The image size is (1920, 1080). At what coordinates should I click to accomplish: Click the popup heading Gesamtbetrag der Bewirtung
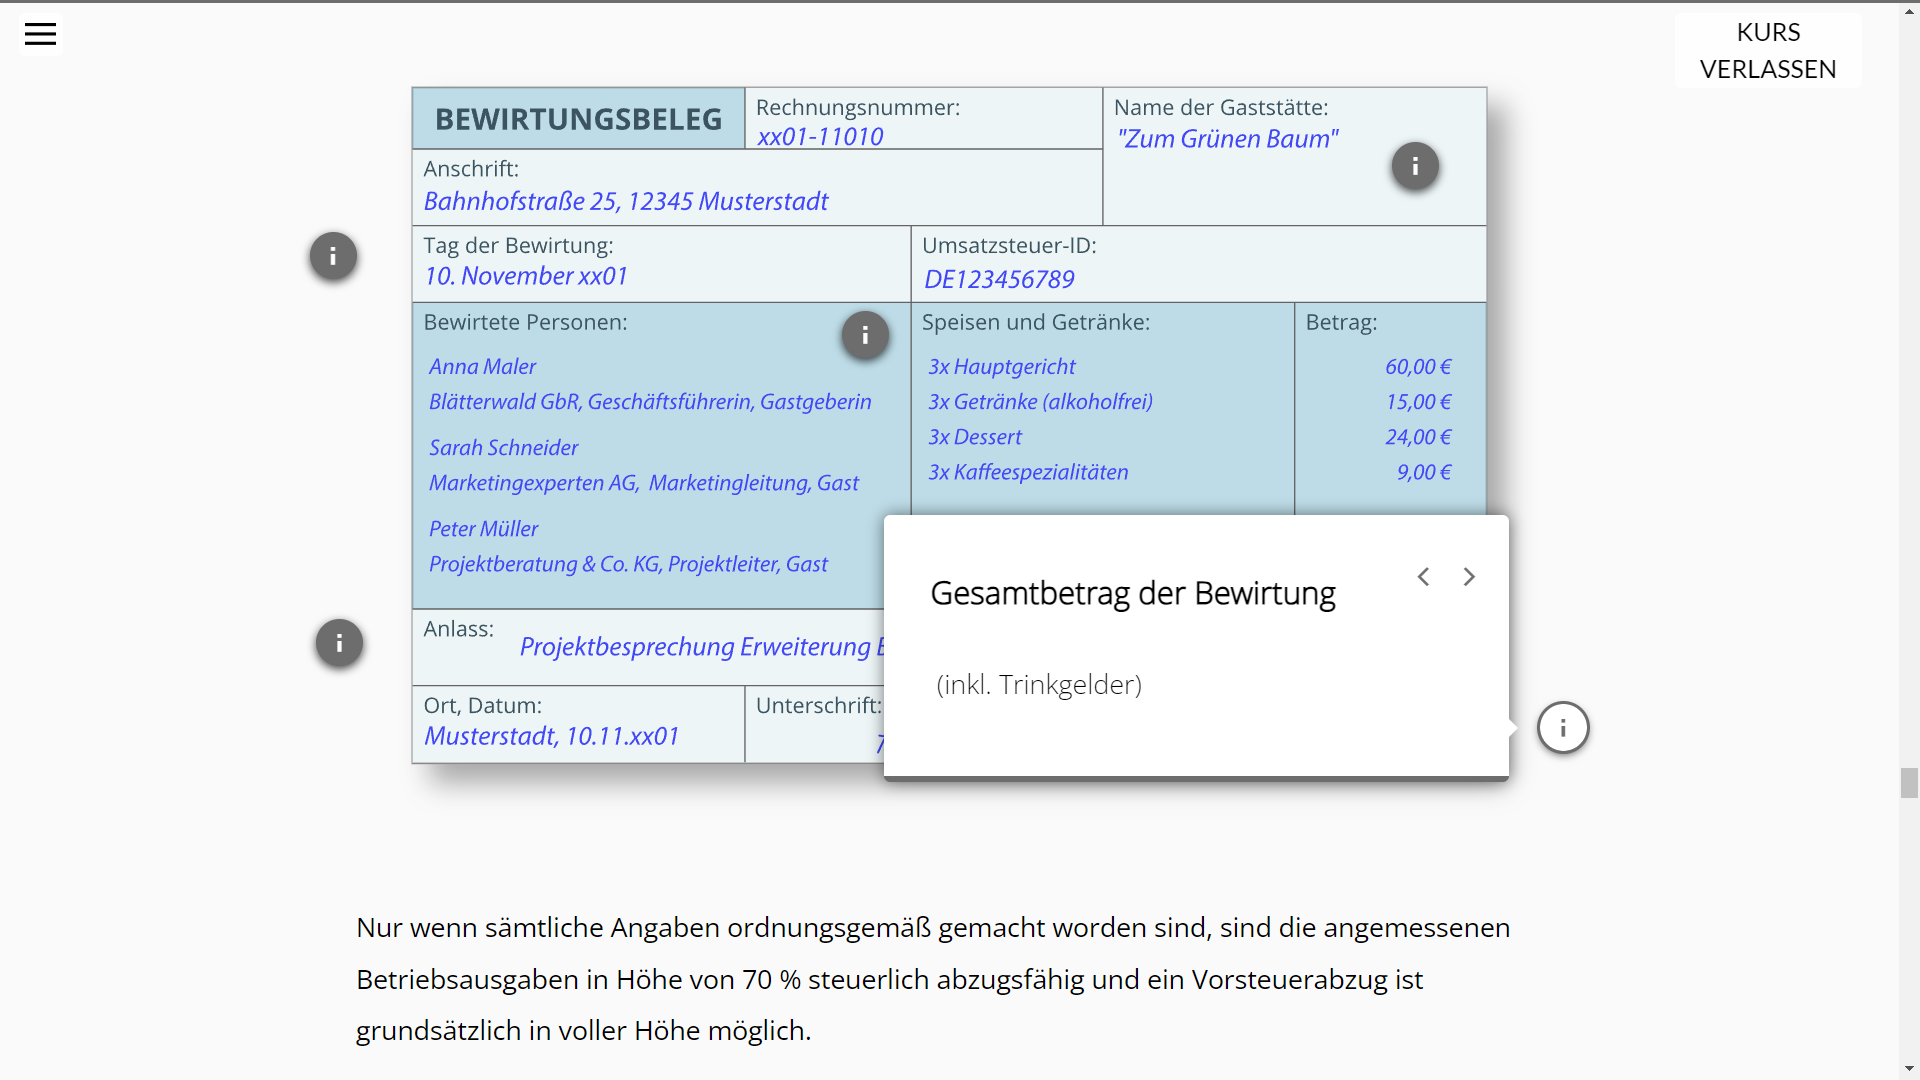pos(1132,593)
